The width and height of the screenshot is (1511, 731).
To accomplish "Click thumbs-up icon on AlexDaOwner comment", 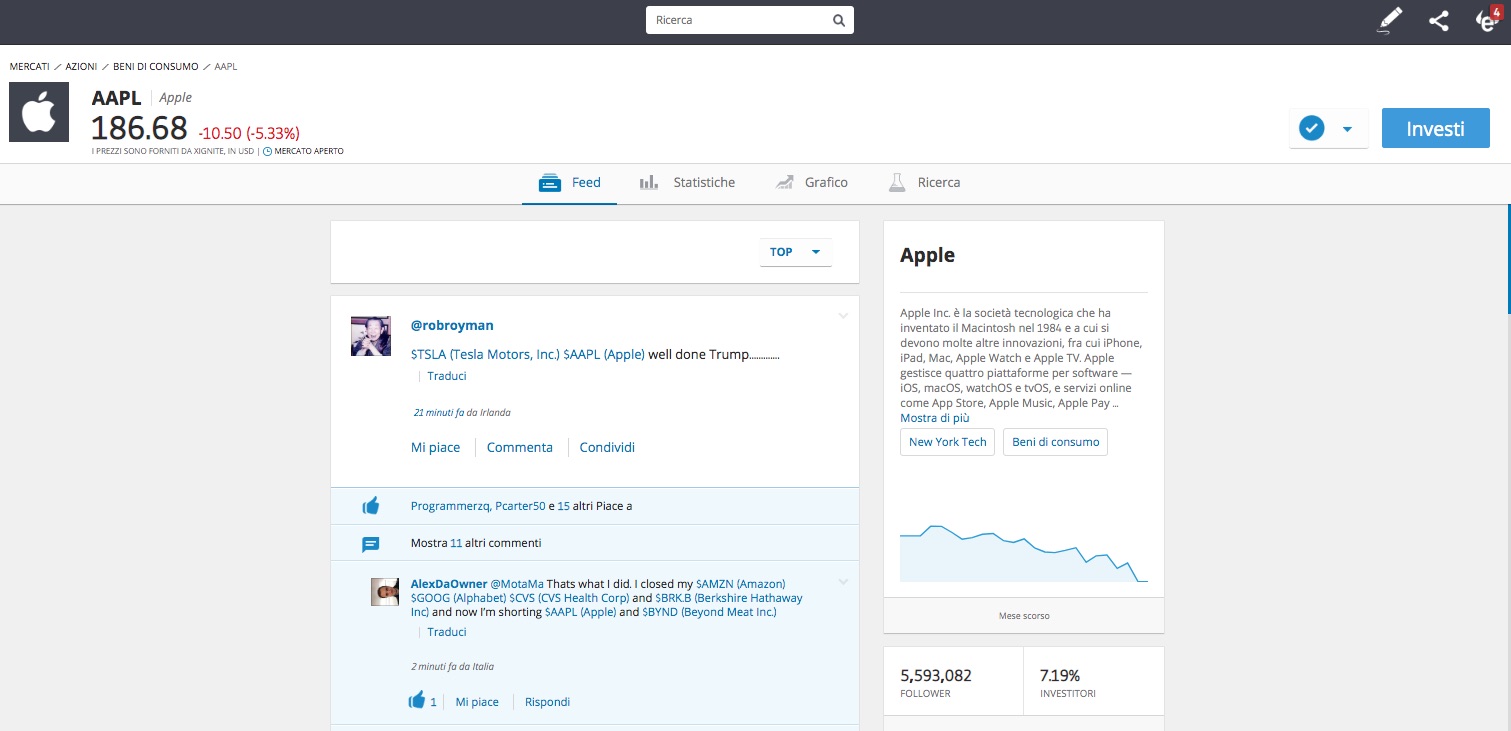I will (x=417, y=701).
